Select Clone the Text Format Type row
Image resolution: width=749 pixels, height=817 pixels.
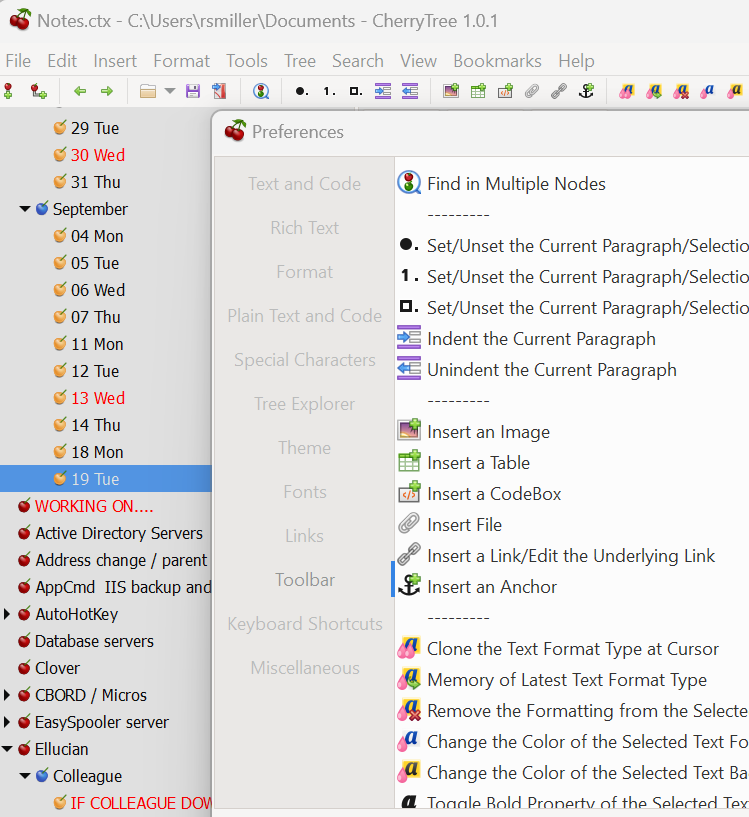tap(572, 649)
